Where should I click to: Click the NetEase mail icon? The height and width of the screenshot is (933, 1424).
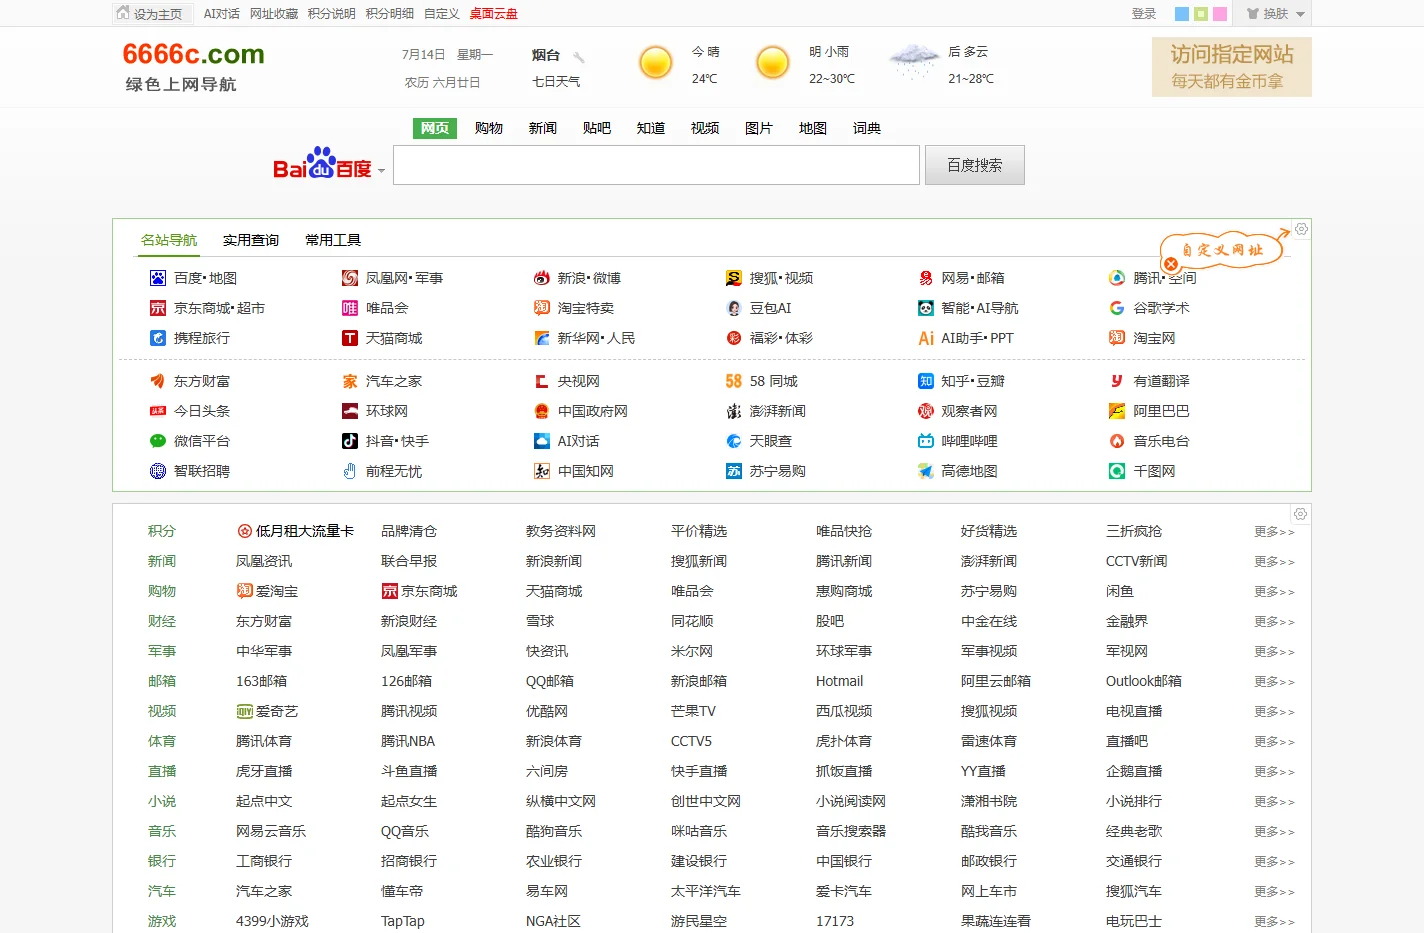click(925, 278)
